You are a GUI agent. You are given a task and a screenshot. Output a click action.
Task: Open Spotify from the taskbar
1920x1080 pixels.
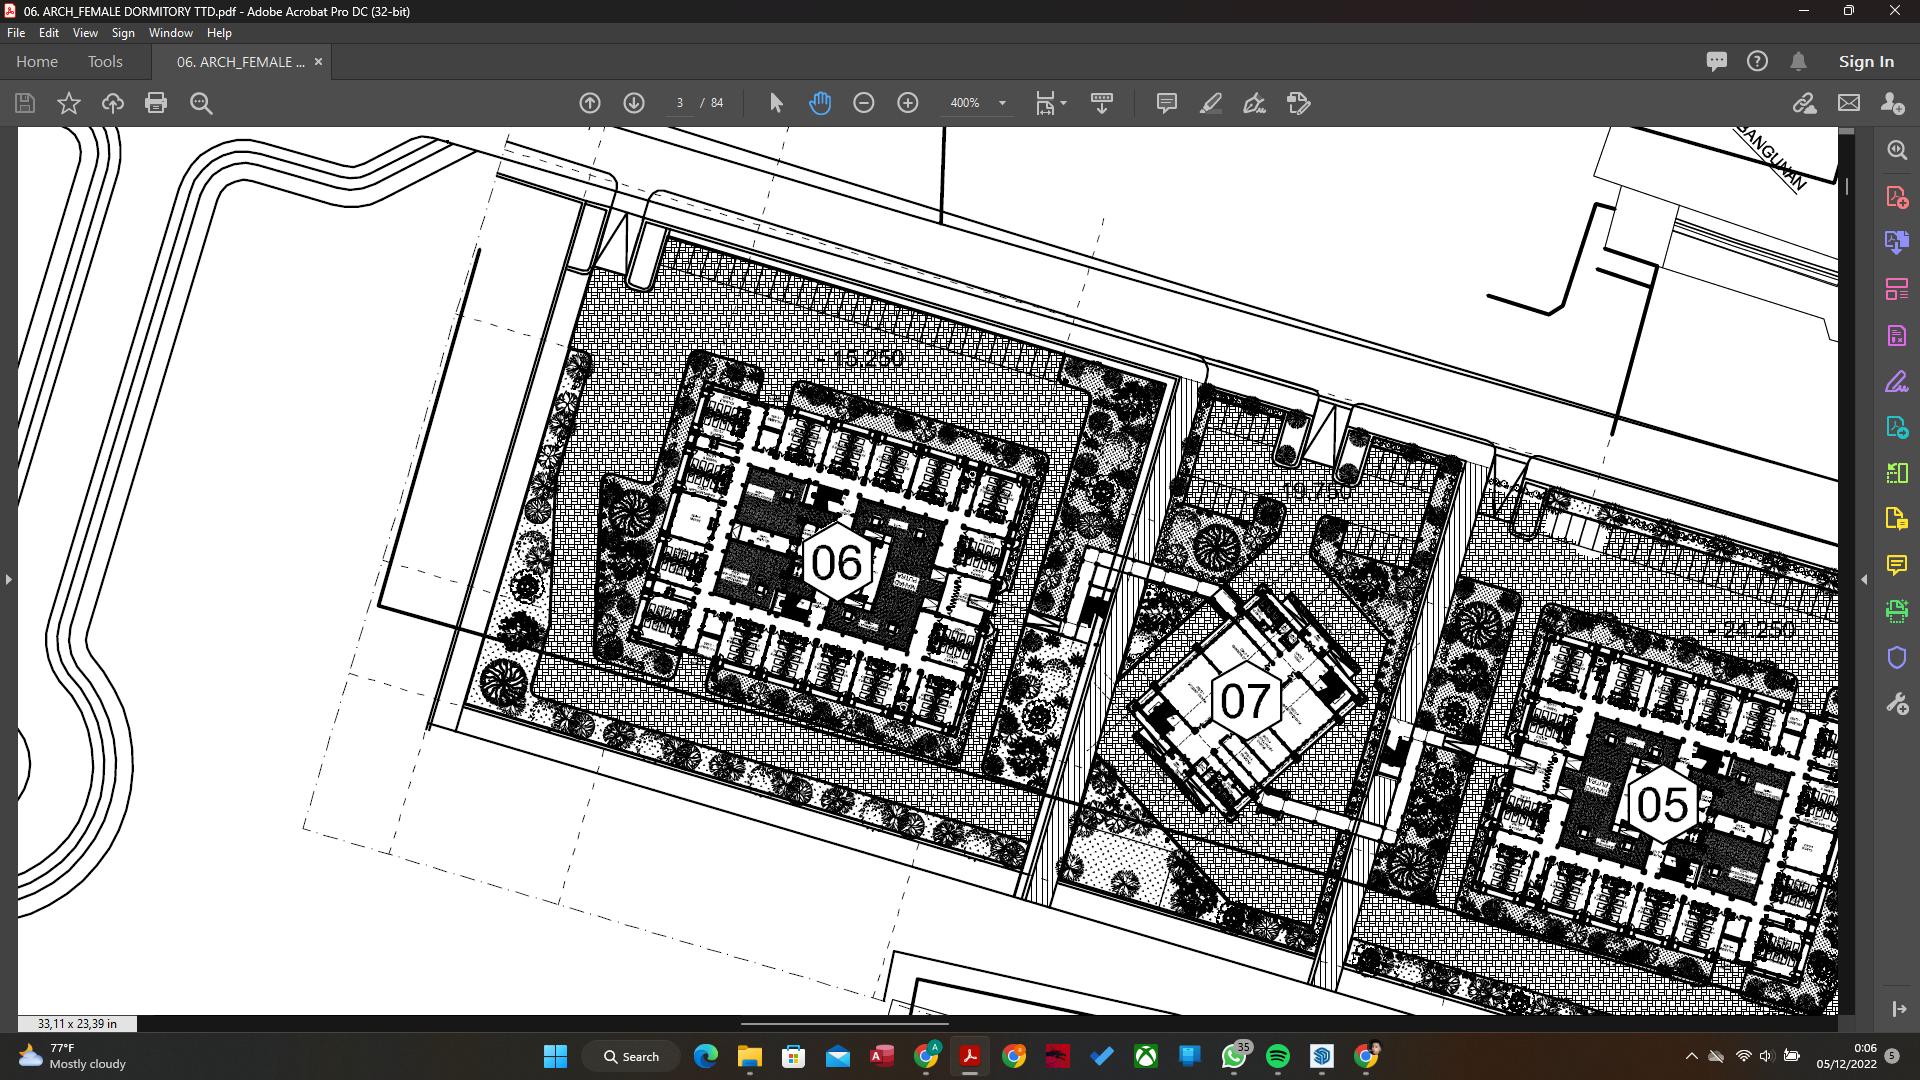(1278, 1056)
